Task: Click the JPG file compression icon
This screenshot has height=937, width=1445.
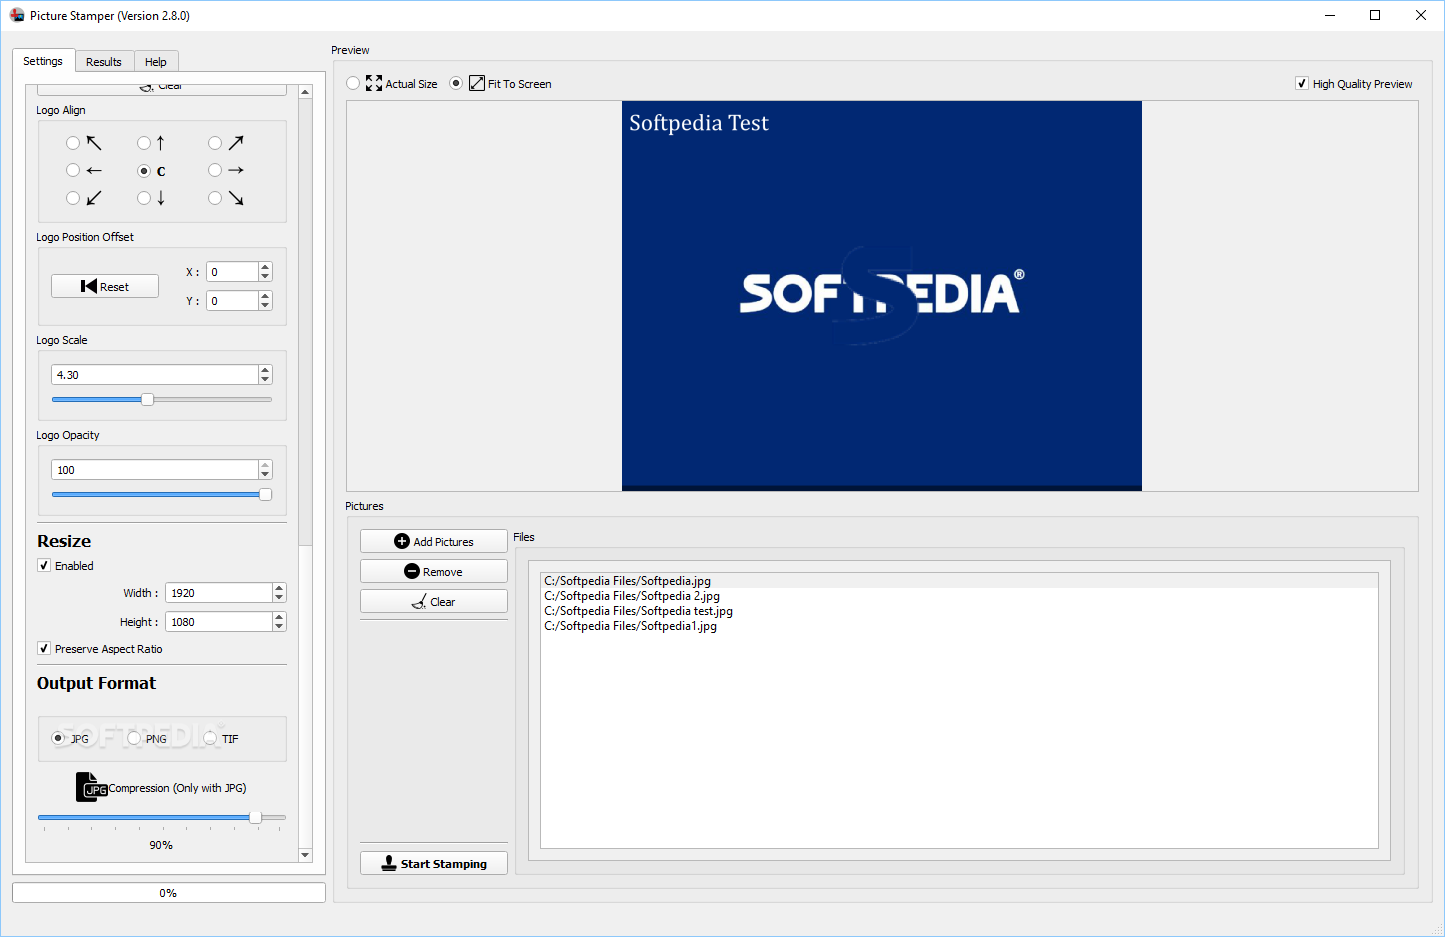Action: click(92, 787)
